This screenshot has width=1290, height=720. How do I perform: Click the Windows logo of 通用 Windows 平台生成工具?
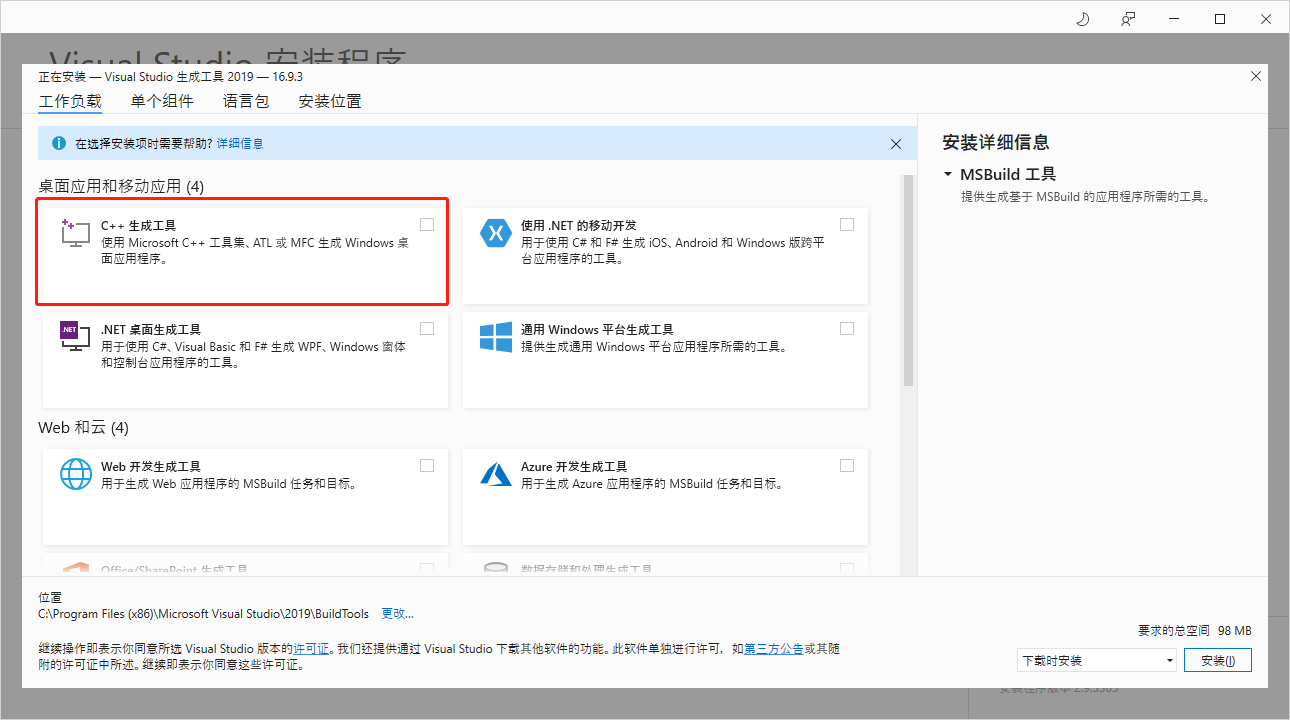(496, 337)
